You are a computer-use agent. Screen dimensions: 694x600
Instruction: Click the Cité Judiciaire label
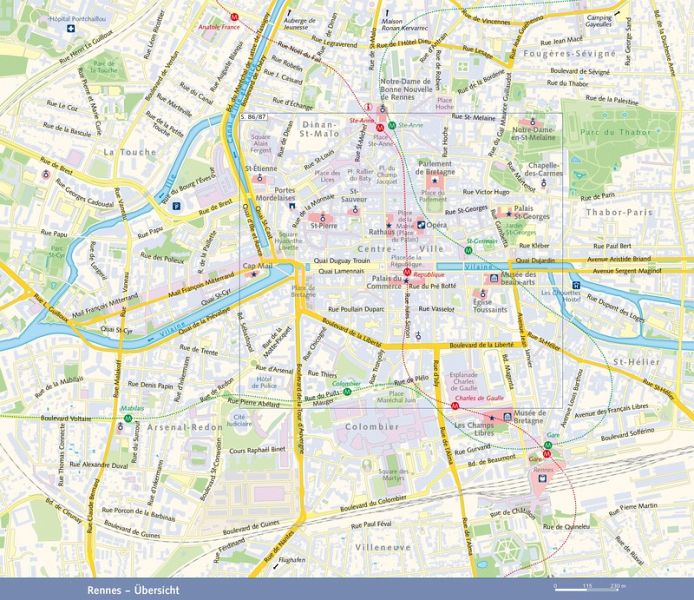pyautogui.click(x=239, y=420)
